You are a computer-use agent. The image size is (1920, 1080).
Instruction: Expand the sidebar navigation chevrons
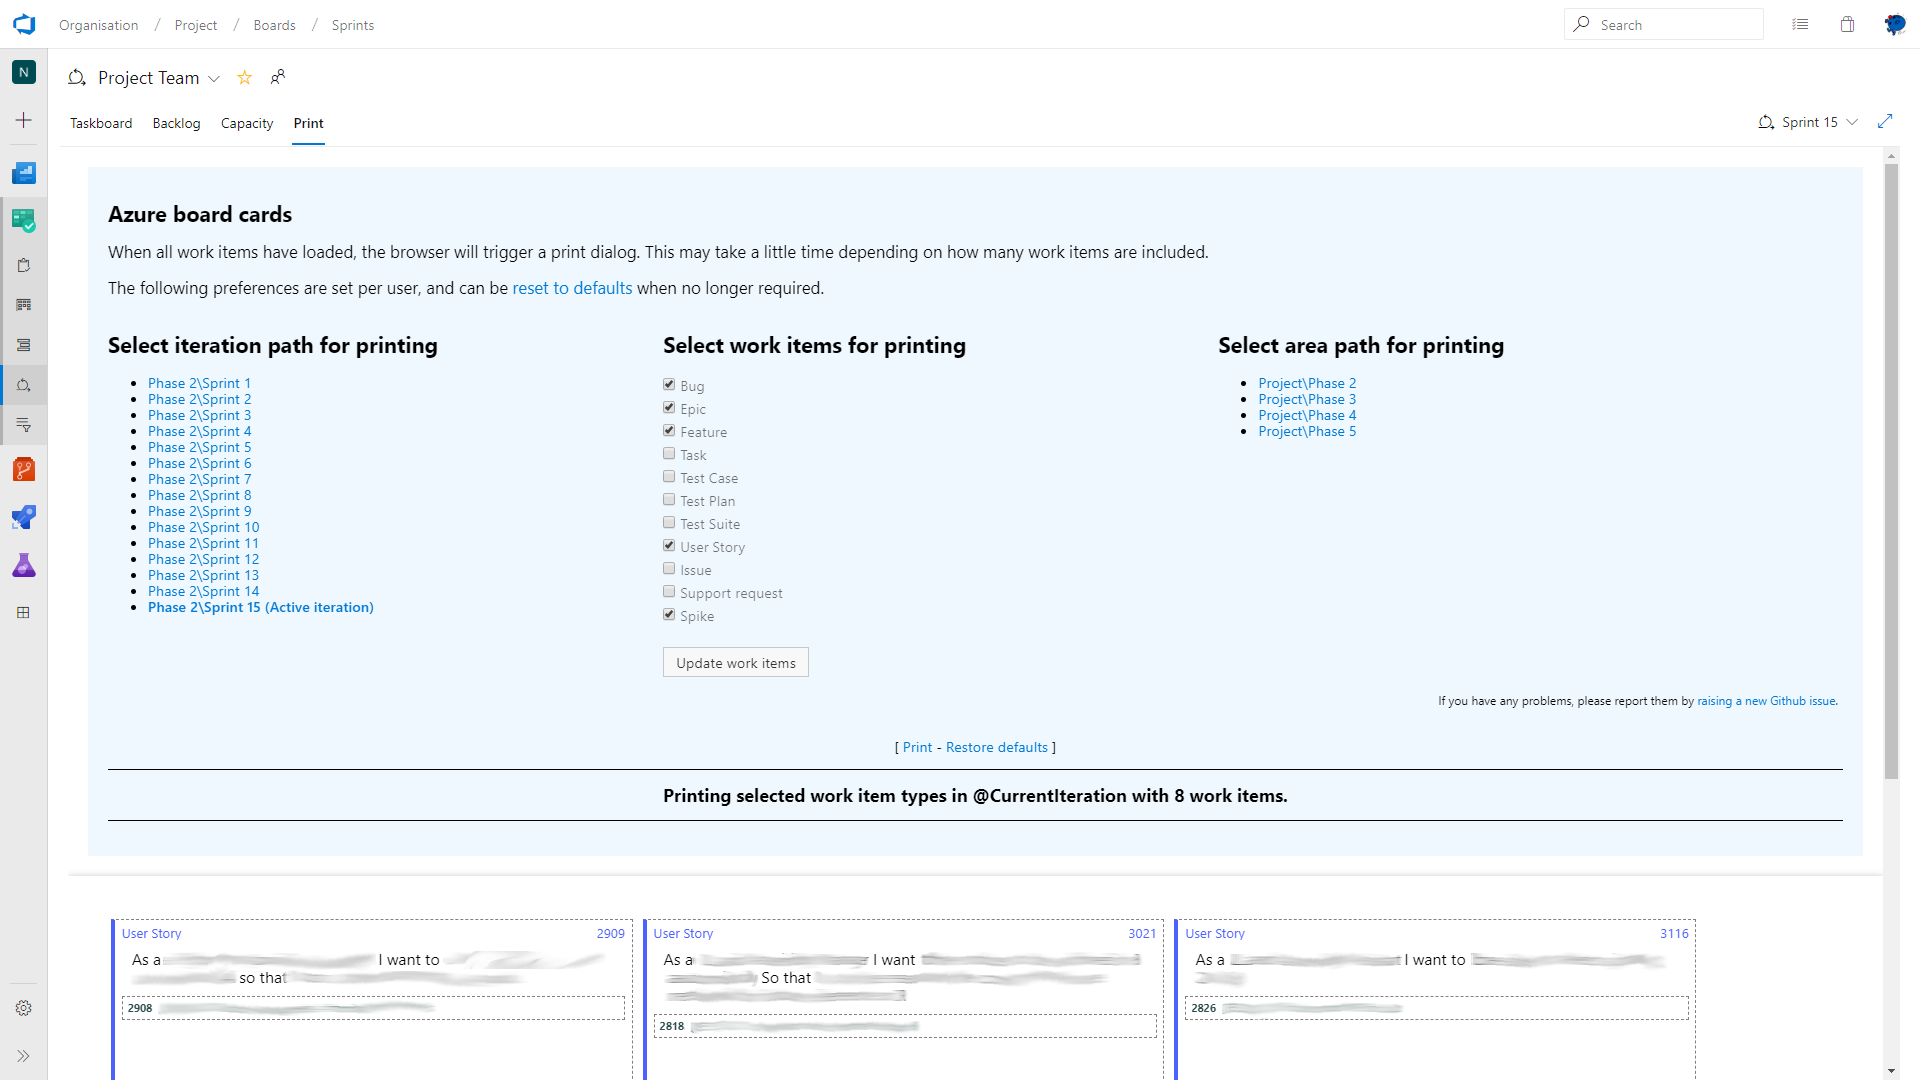(24, 1056)
